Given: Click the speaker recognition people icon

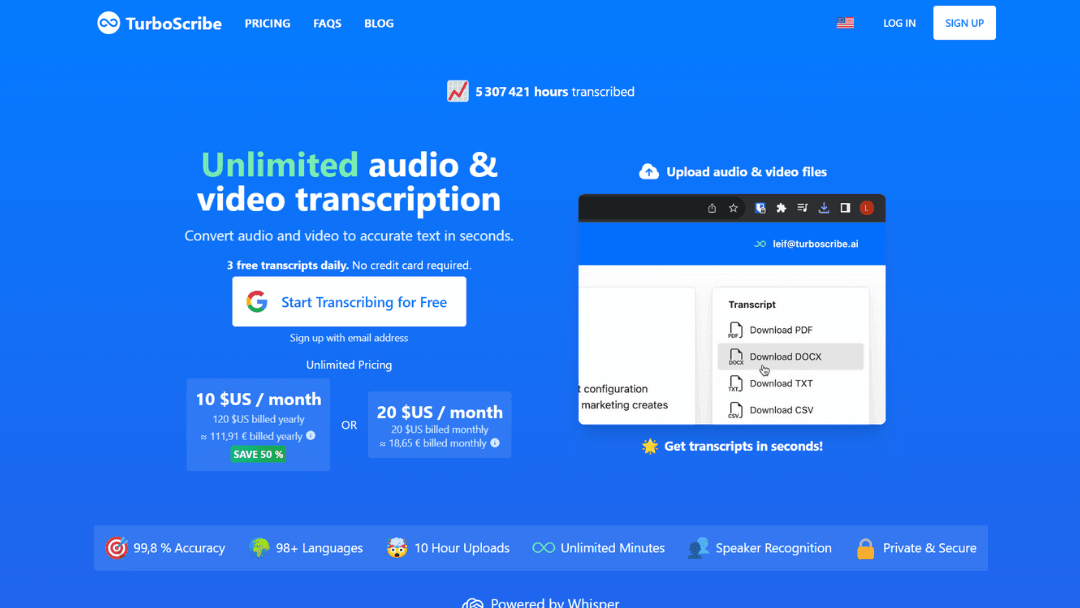Looking at the screenshot, I should coord(698,548).
